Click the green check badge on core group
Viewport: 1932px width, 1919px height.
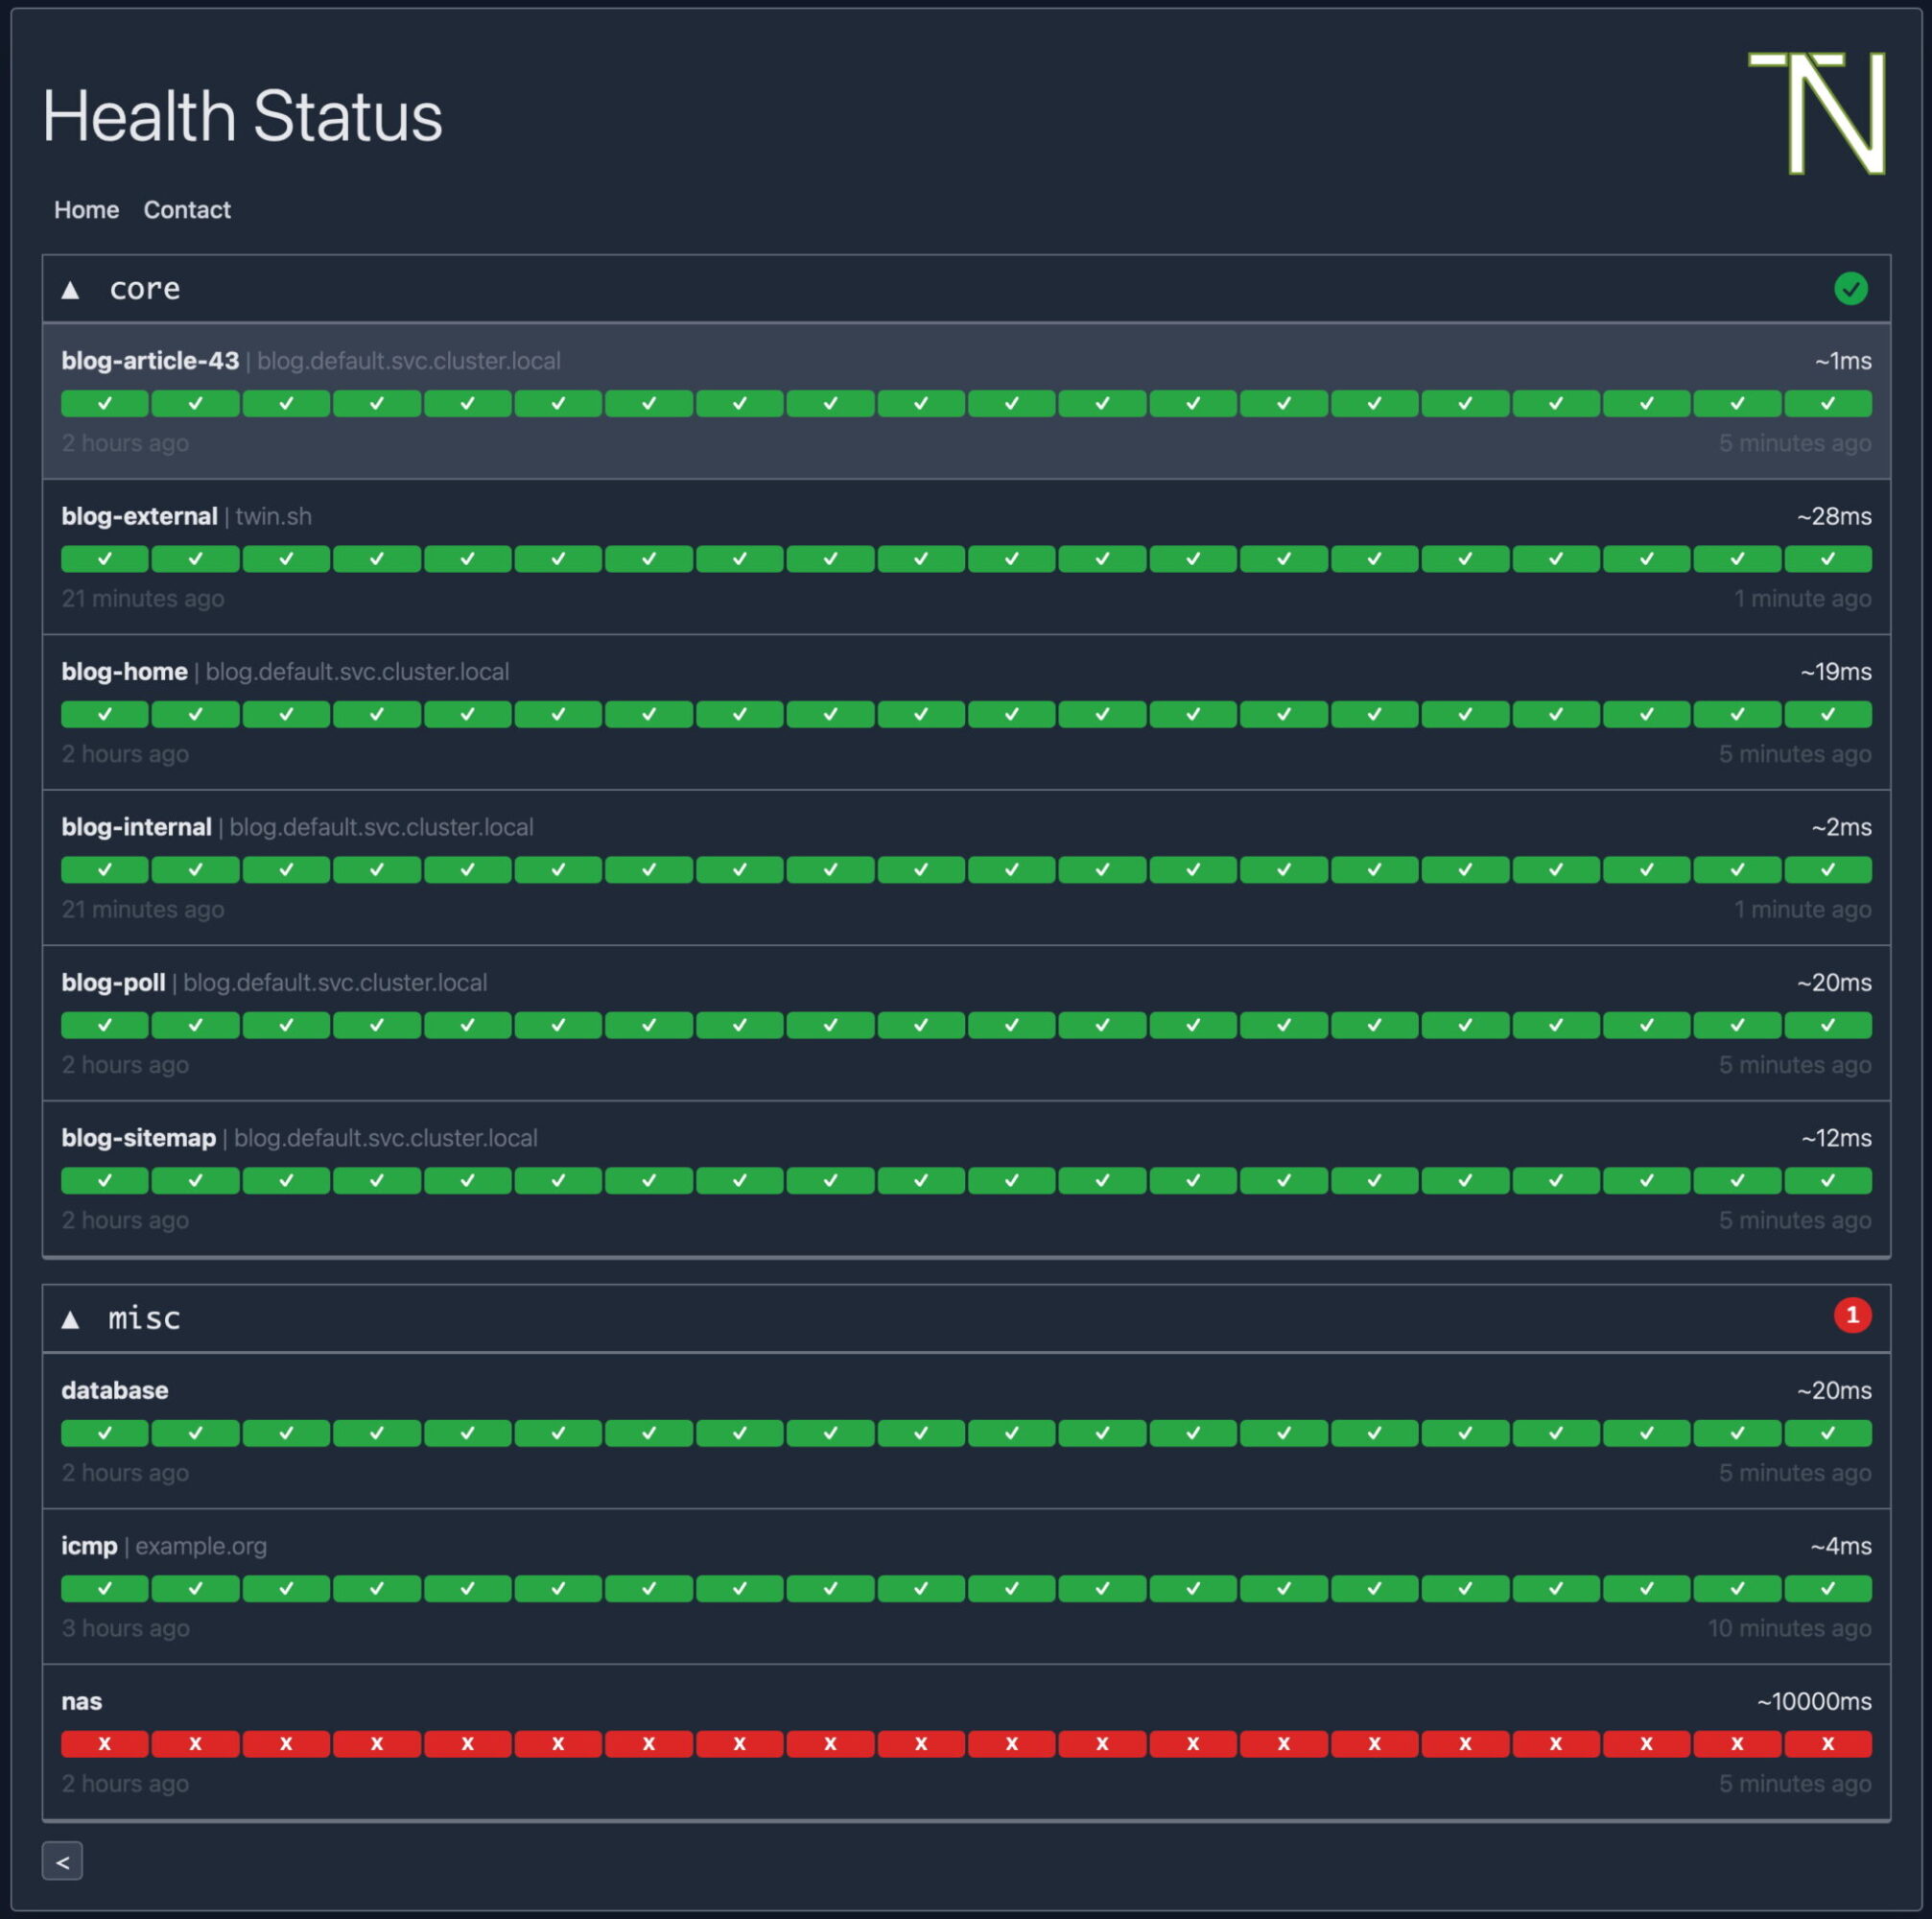pos(1851,289)
